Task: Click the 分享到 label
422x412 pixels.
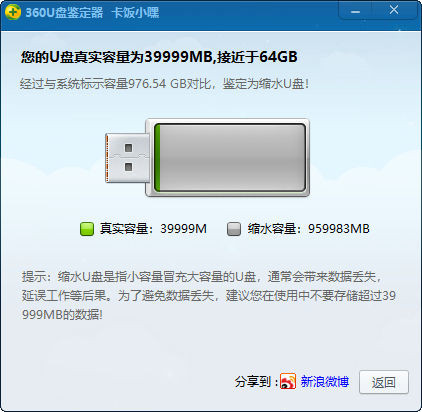Action: [256, 382]
